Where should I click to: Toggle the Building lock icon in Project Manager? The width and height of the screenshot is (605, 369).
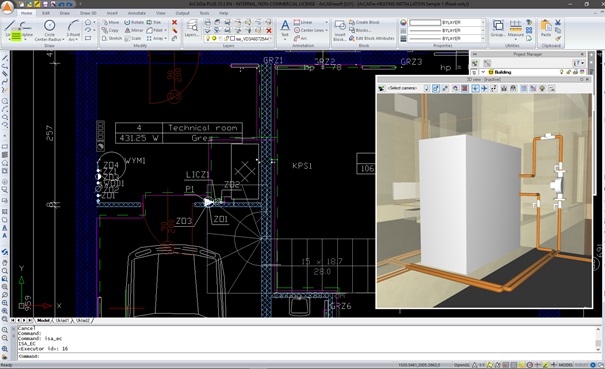tap(568, 72)
